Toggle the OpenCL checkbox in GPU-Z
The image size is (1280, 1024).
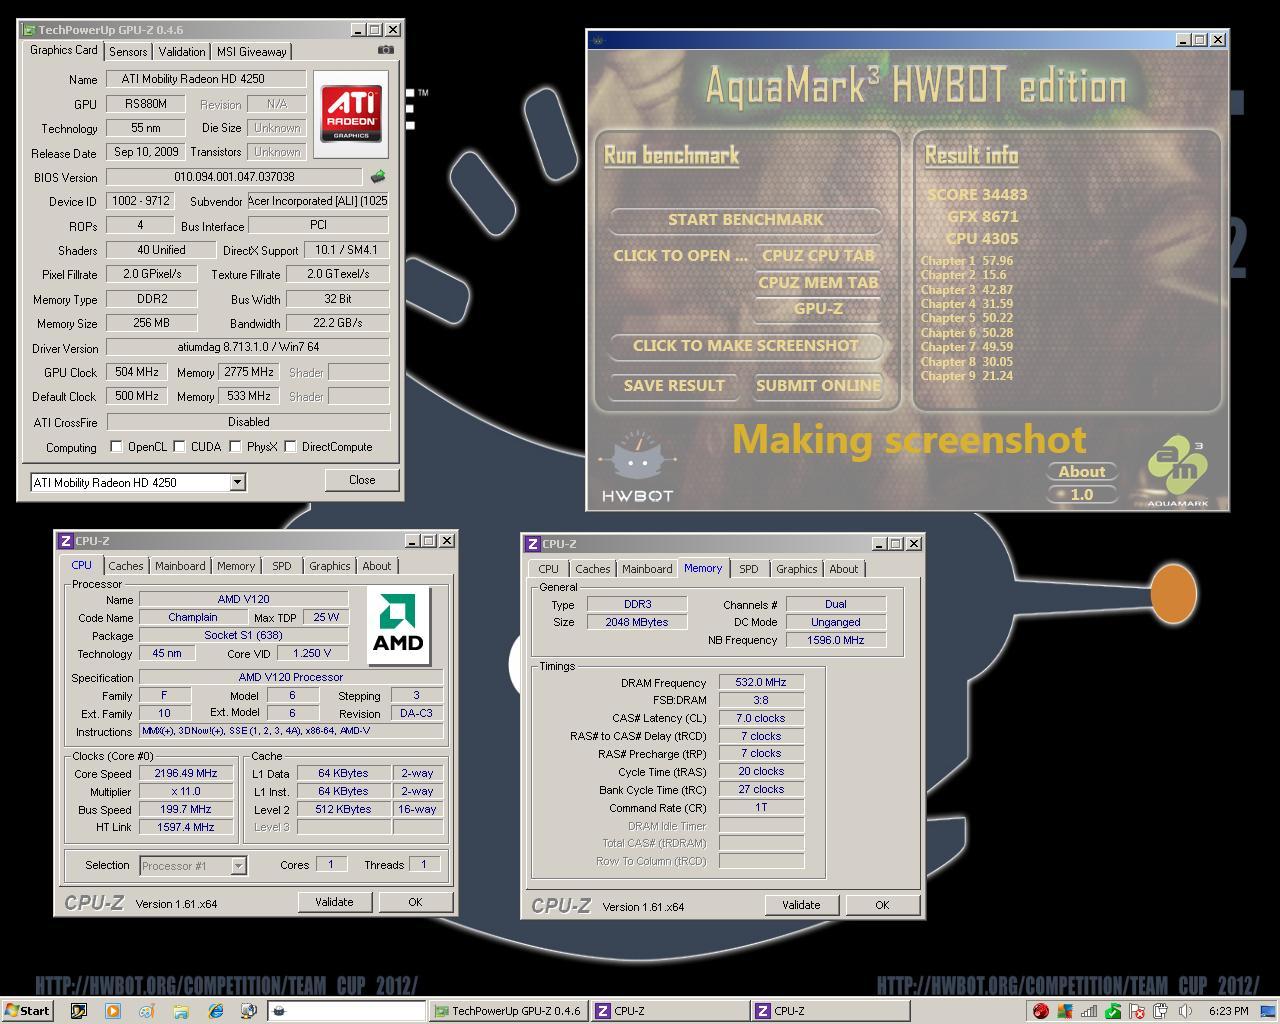click(116, 447)
